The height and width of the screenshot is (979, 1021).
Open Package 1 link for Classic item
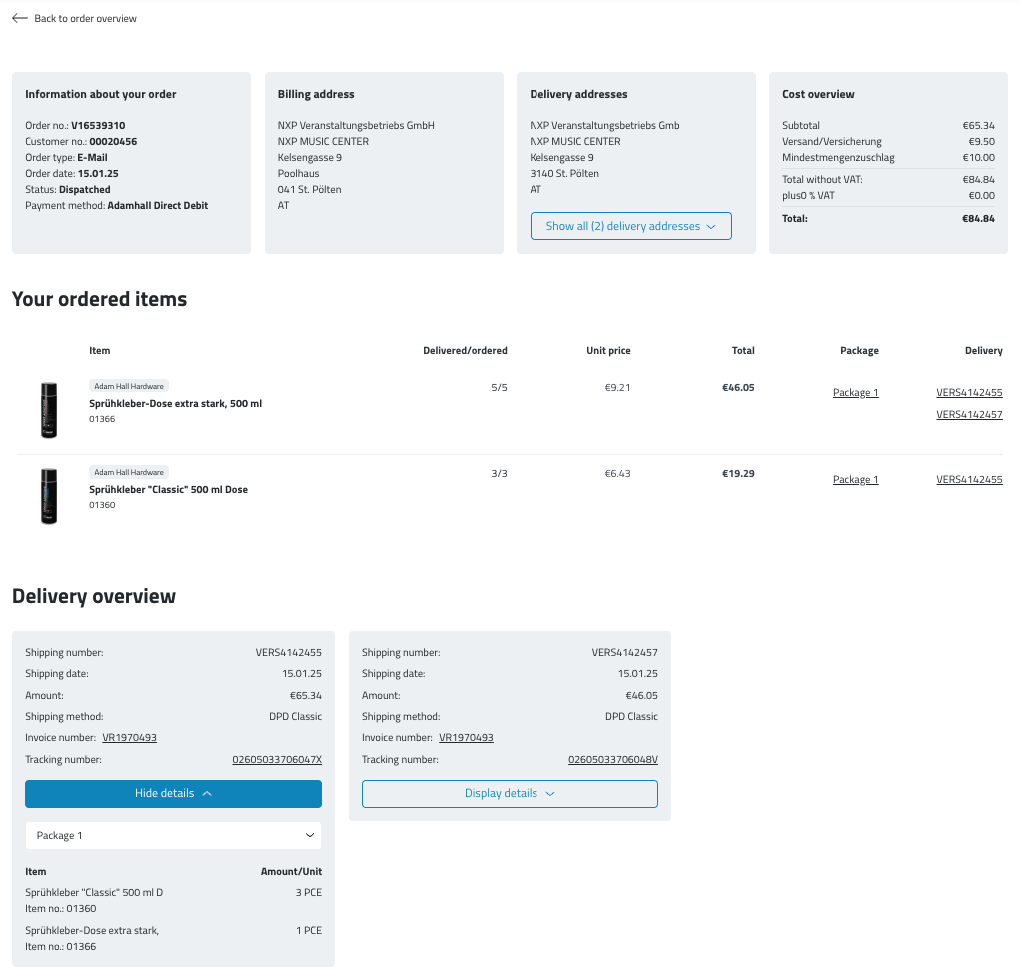(855, 480)
